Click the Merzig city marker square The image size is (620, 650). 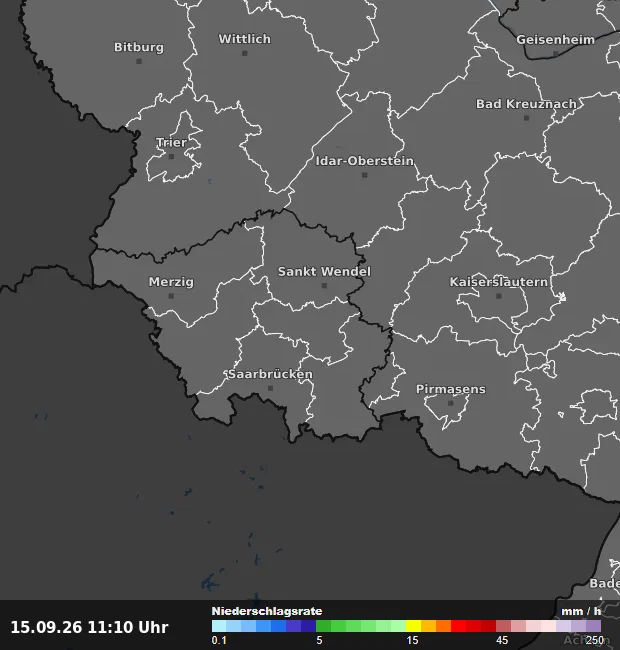(x=171, y=296)
